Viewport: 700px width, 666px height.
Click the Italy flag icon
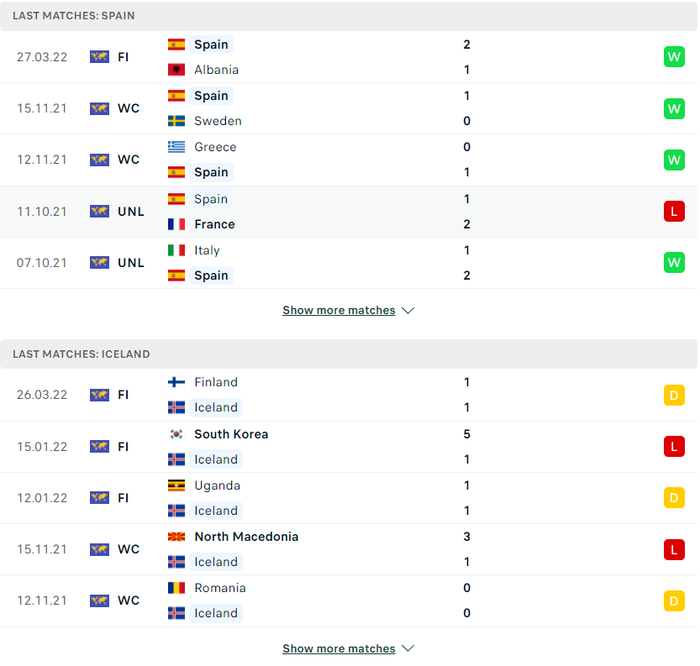click(x=176, y=250)
